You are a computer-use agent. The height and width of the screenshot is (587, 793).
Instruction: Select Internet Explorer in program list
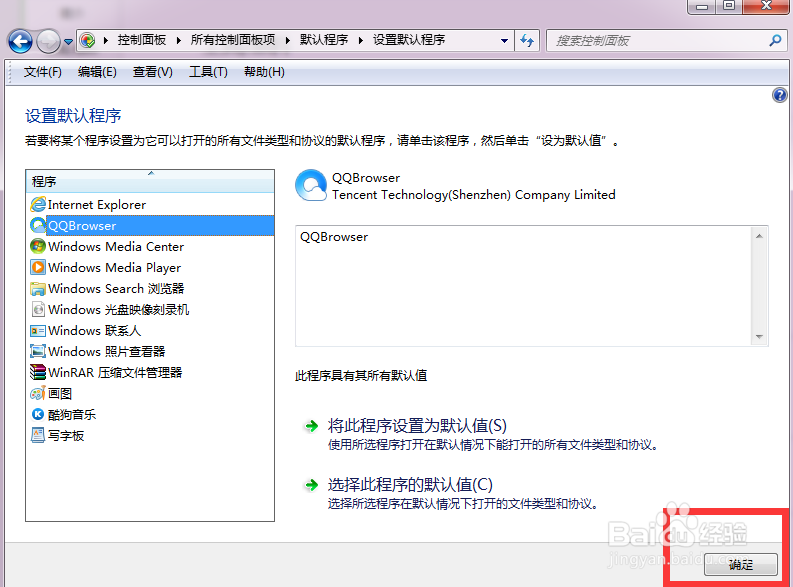[150, 205]
